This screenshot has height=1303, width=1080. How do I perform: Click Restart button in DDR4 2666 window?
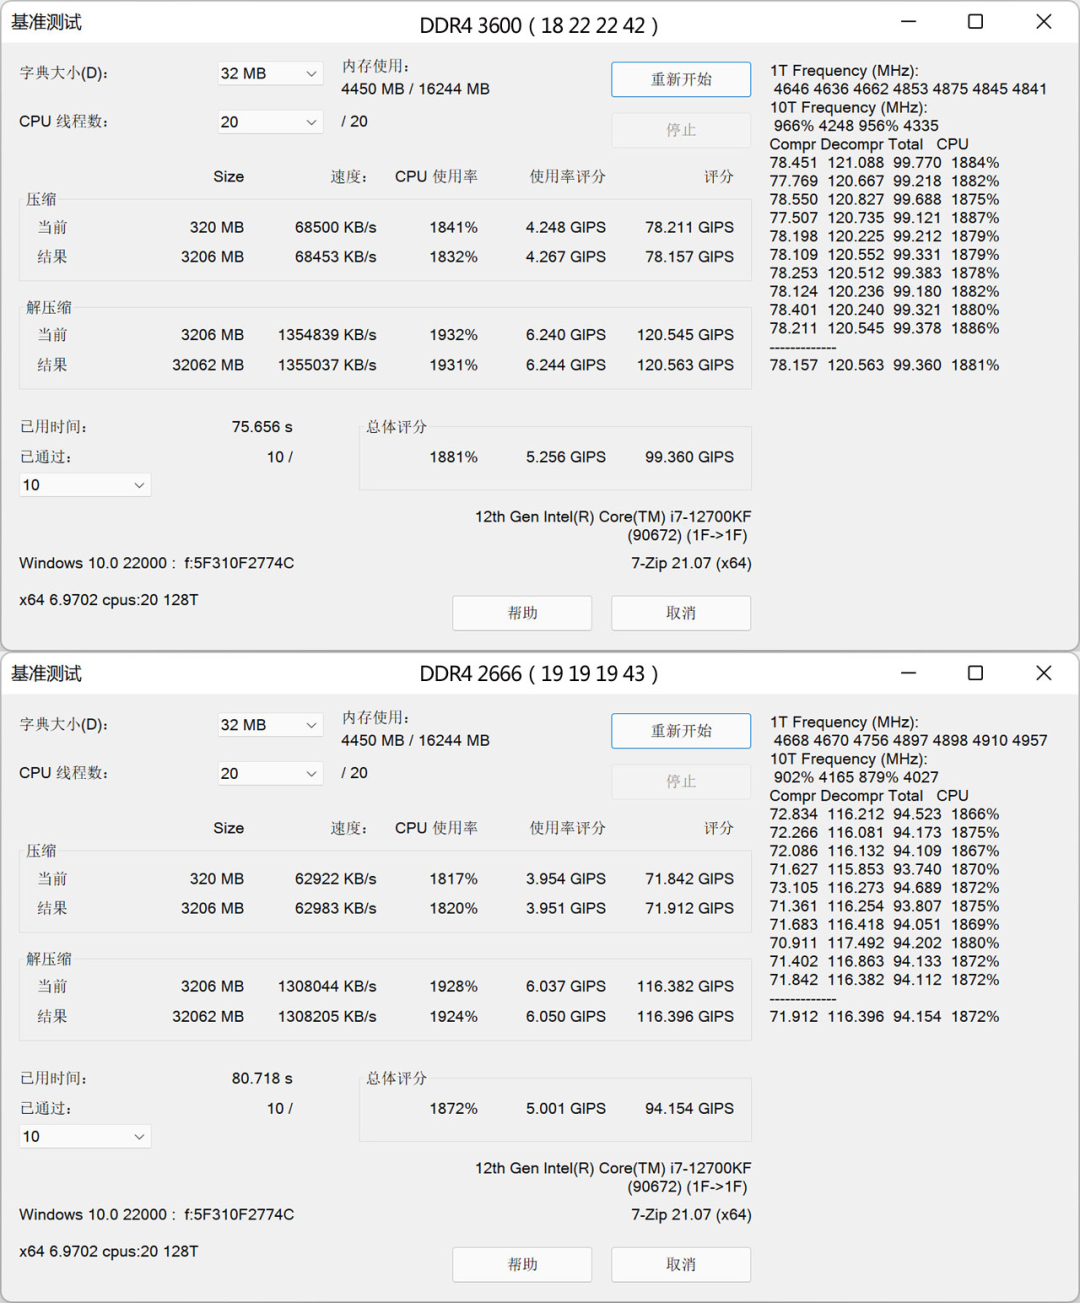681,731
